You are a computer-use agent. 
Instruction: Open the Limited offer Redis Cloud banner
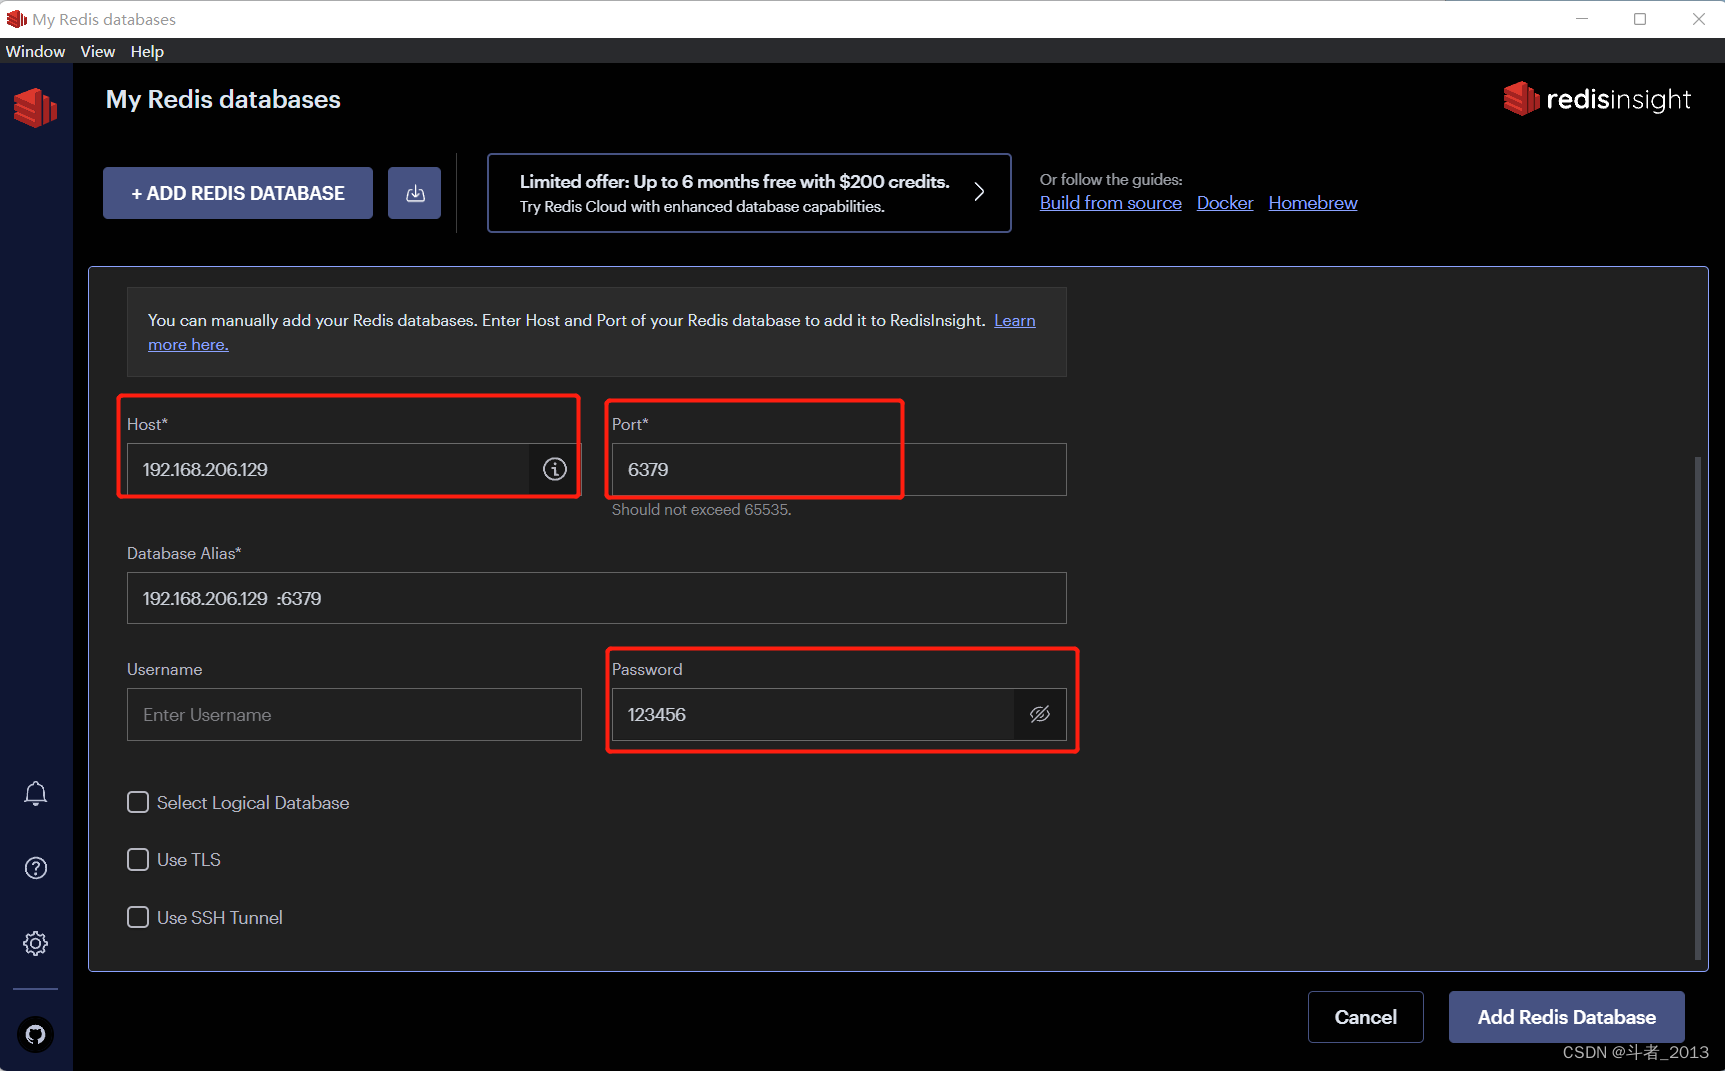click(749, 193)
